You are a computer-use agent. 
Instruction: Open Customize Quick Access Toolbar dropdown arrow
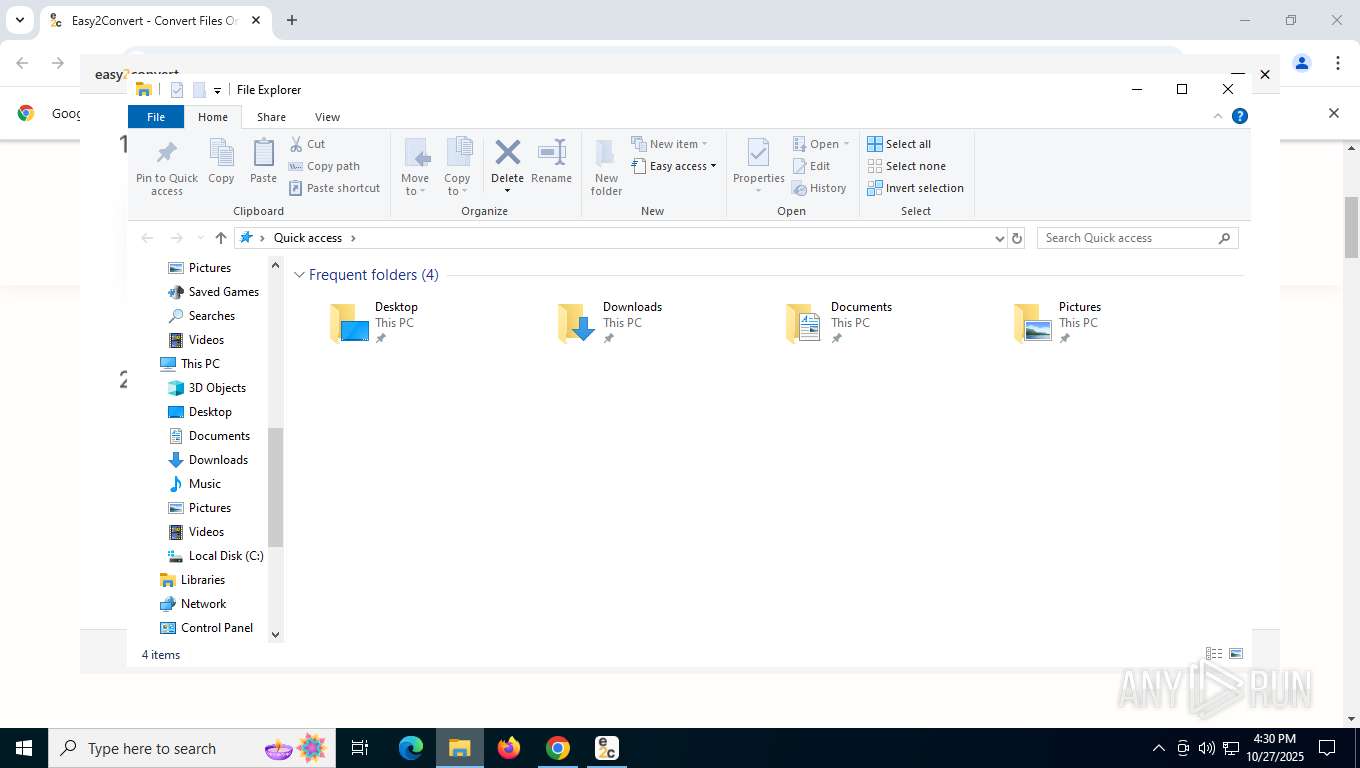(x=217, y=91)
